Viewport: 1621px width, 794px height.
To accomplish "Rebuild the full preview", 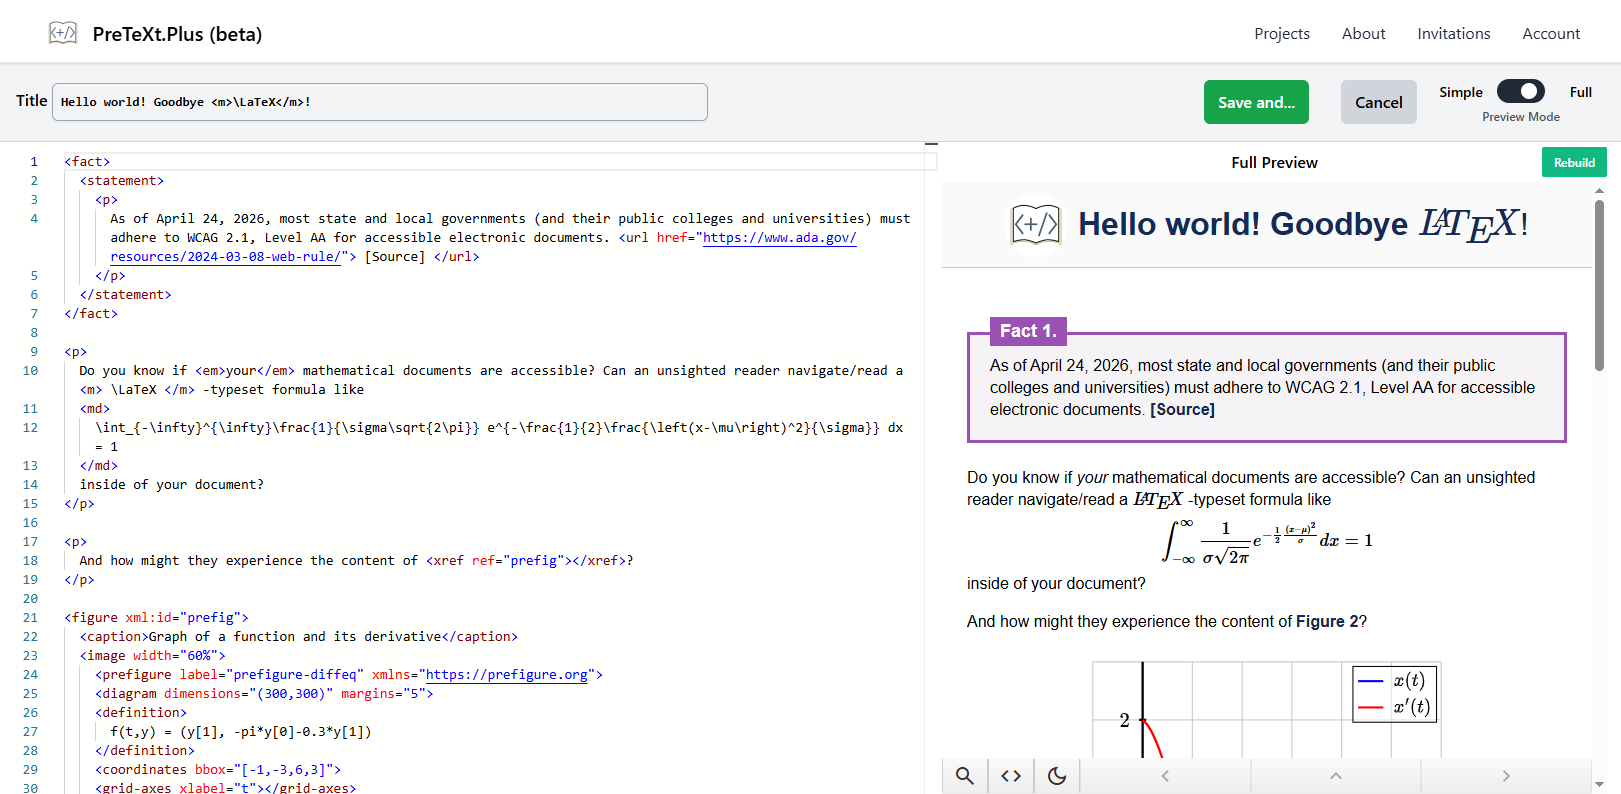I will 1574,162.
